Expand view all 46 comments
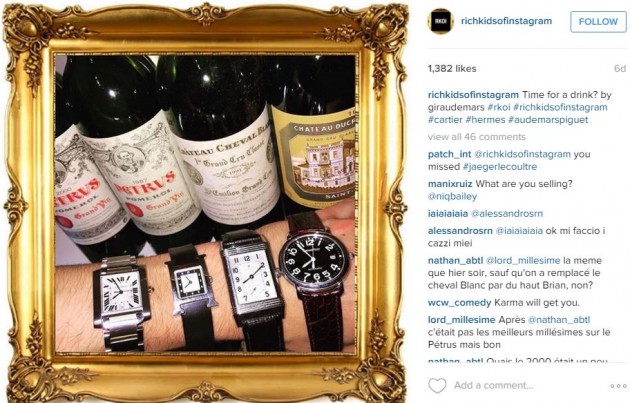The width and height of the screenshot is (630, 403). (477, 137)
